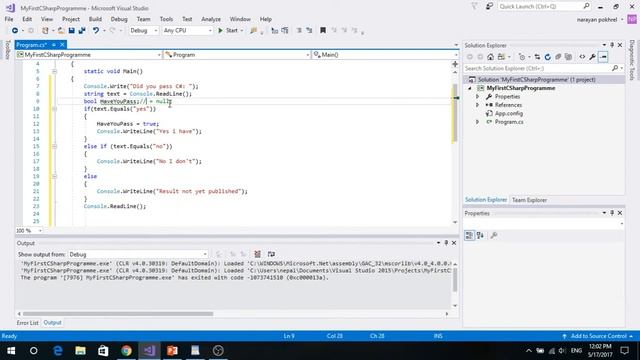
Task: Expand the References node in Solution Explorer
Action: point(478,105)
